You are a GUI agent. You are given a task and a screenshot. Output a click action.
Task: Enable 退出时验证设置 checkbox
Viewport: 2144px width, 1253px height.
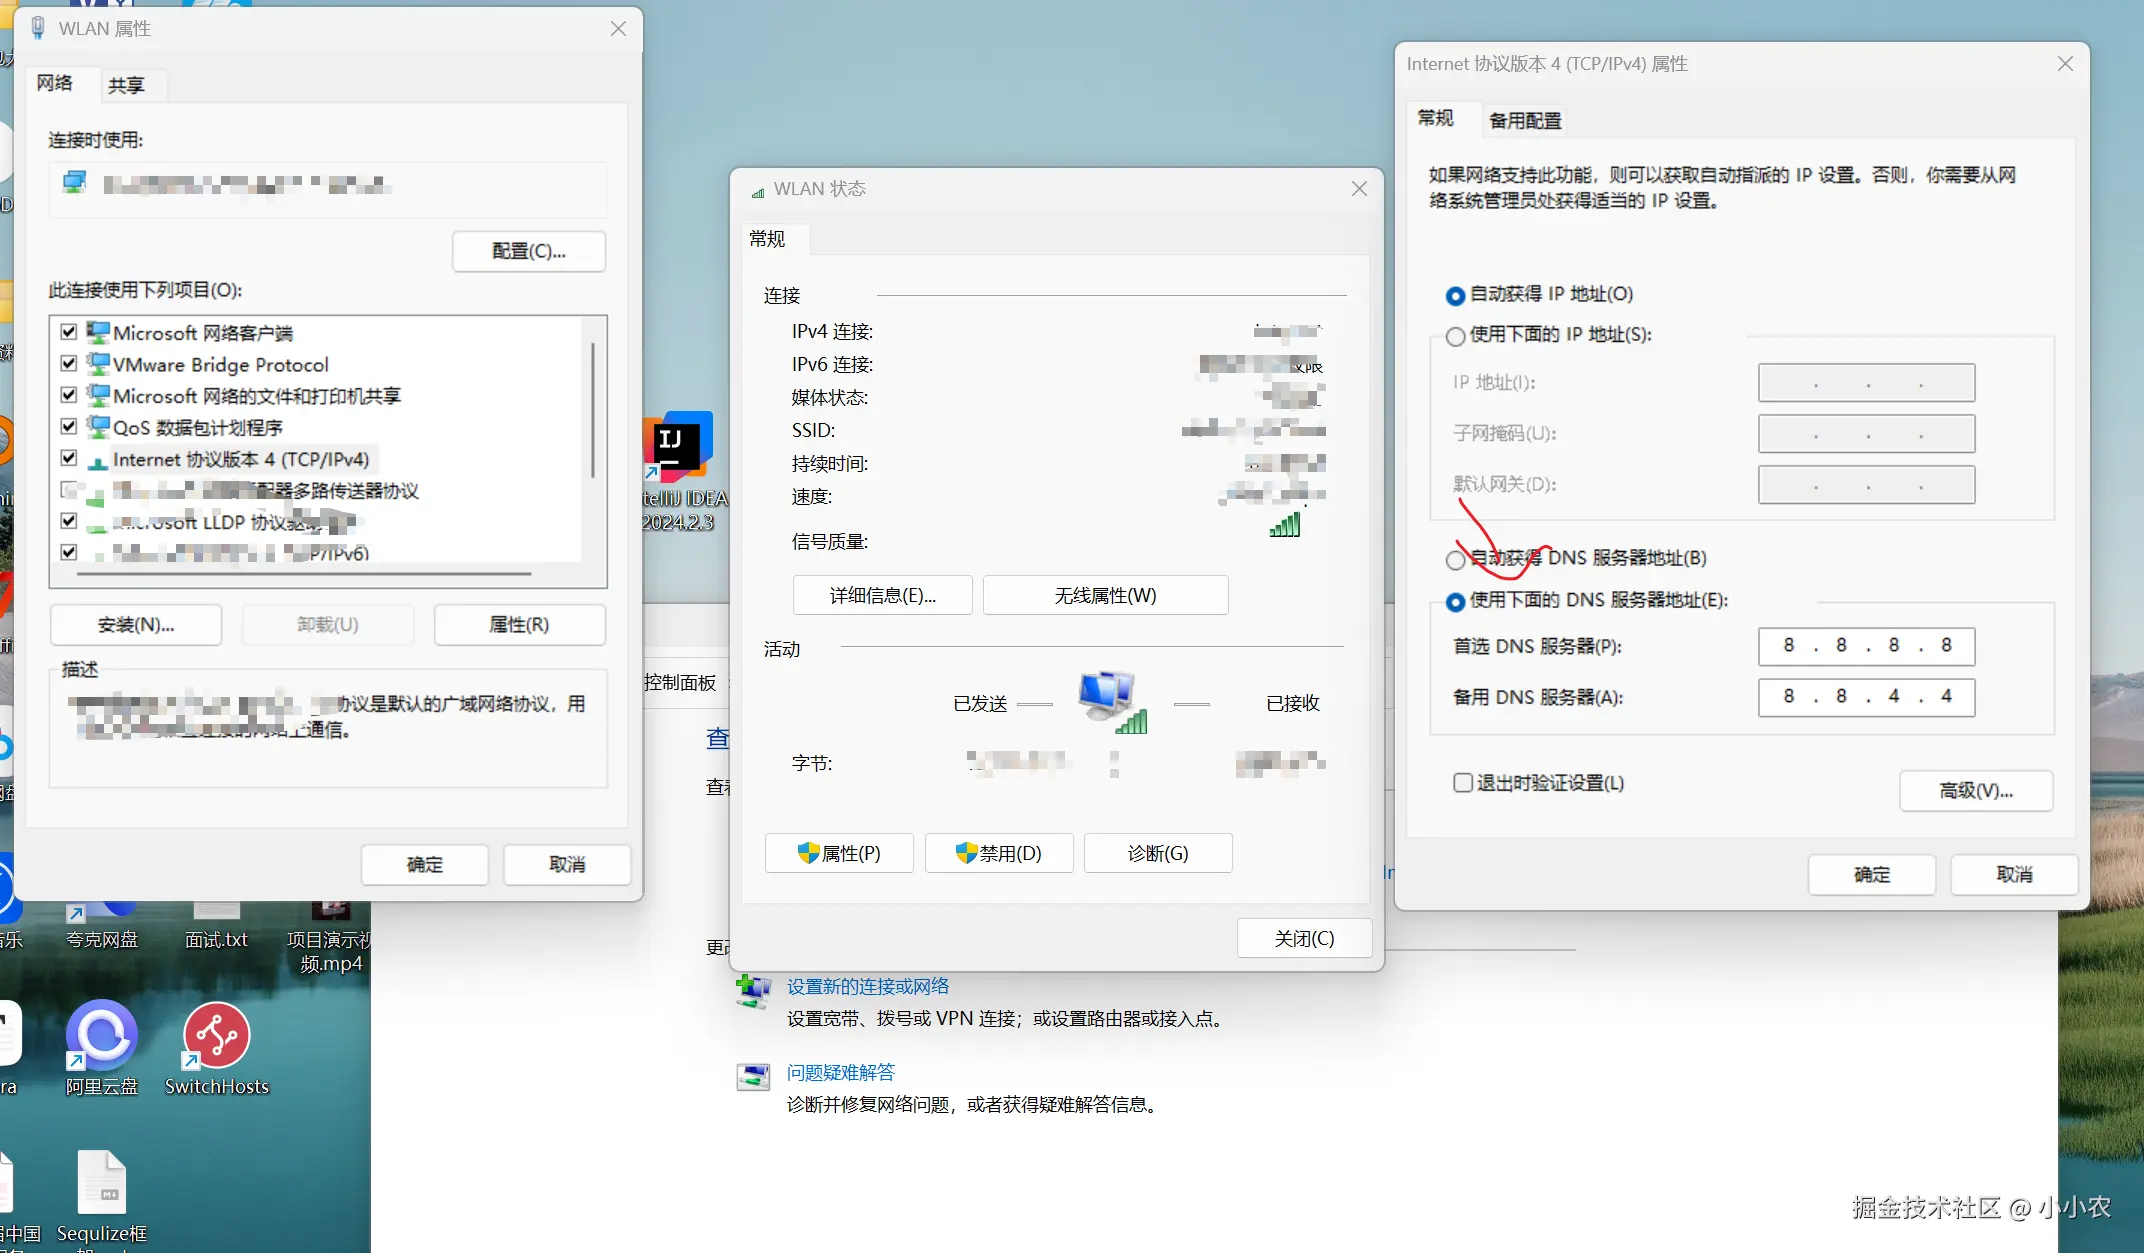click(x=1463, y=783)
